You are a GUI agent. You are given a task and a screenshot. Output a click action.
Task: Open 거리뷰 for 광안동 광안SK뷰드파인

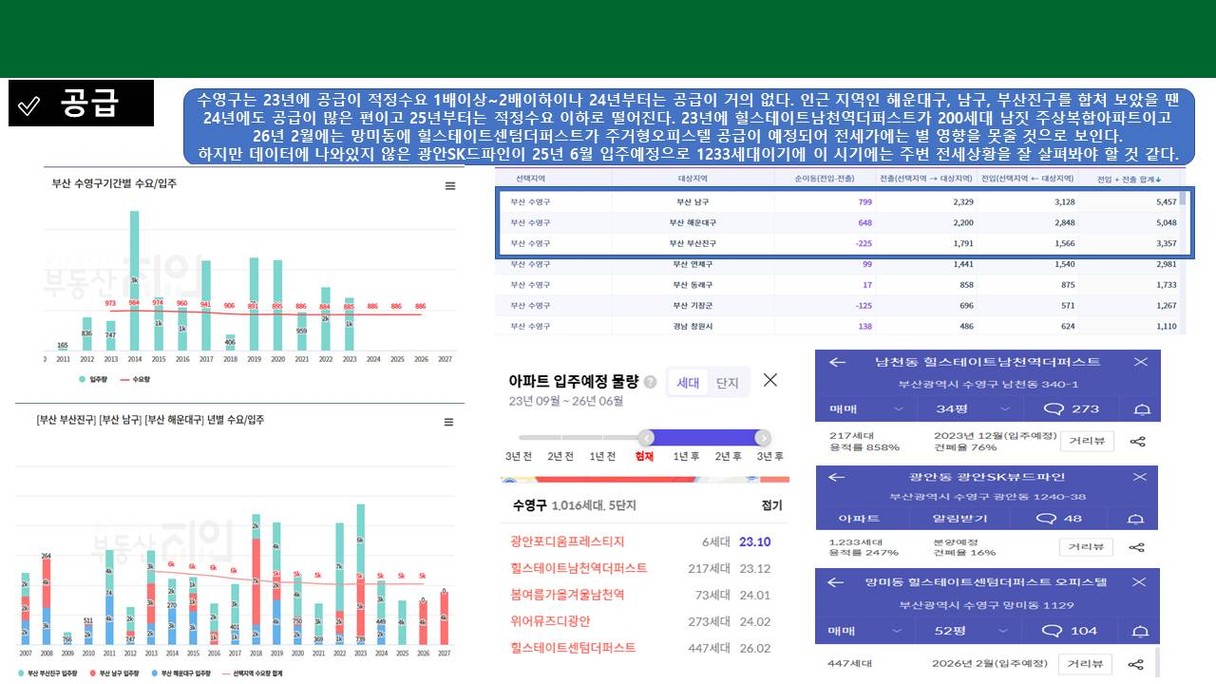(x=1086, y=547)
